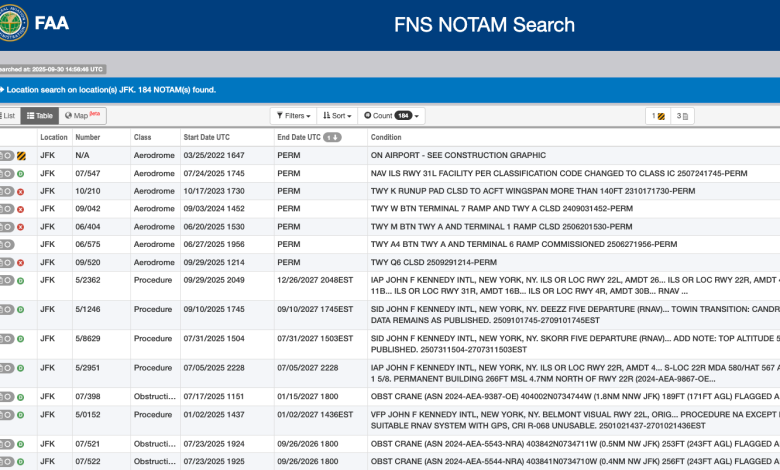Toggle the selector pill on row 5/2362
Image resolution: width=780 pixels, height=470 pixels.
click(x=7, y=281)
